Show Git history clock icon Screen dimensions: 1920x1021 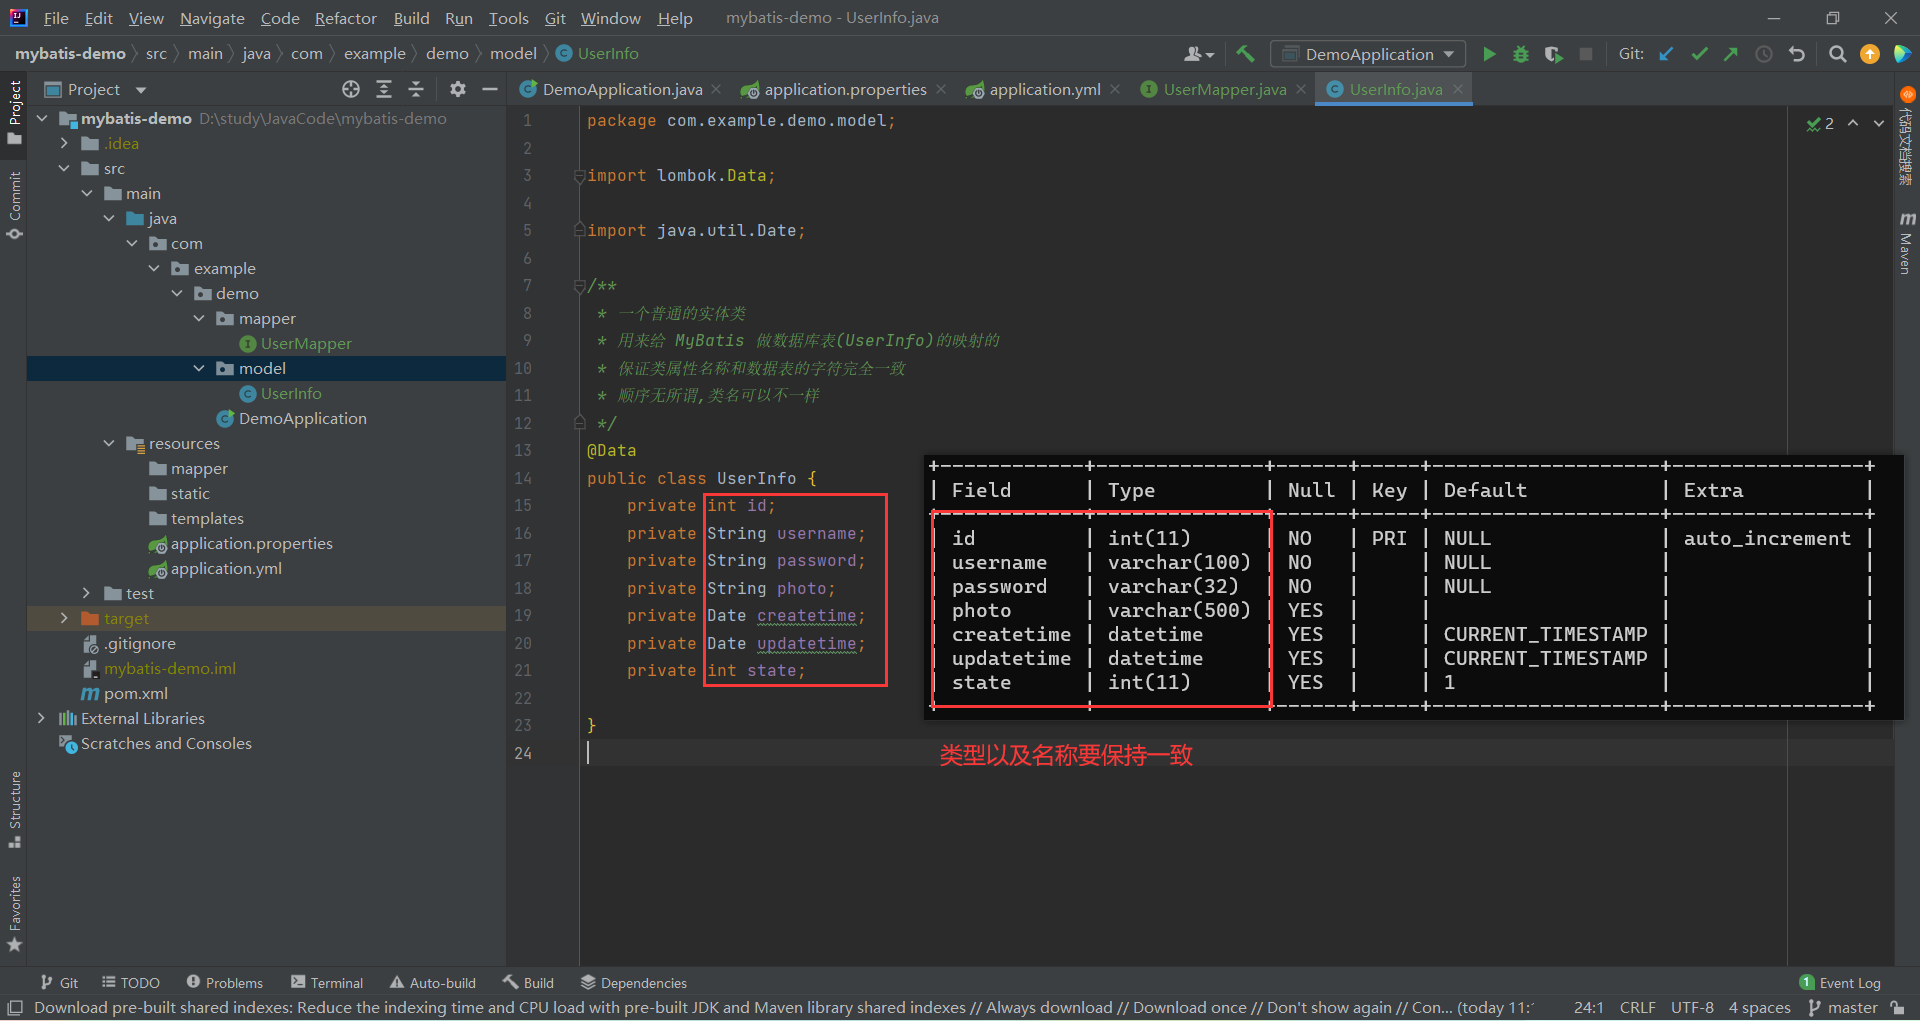[1764, 54]
